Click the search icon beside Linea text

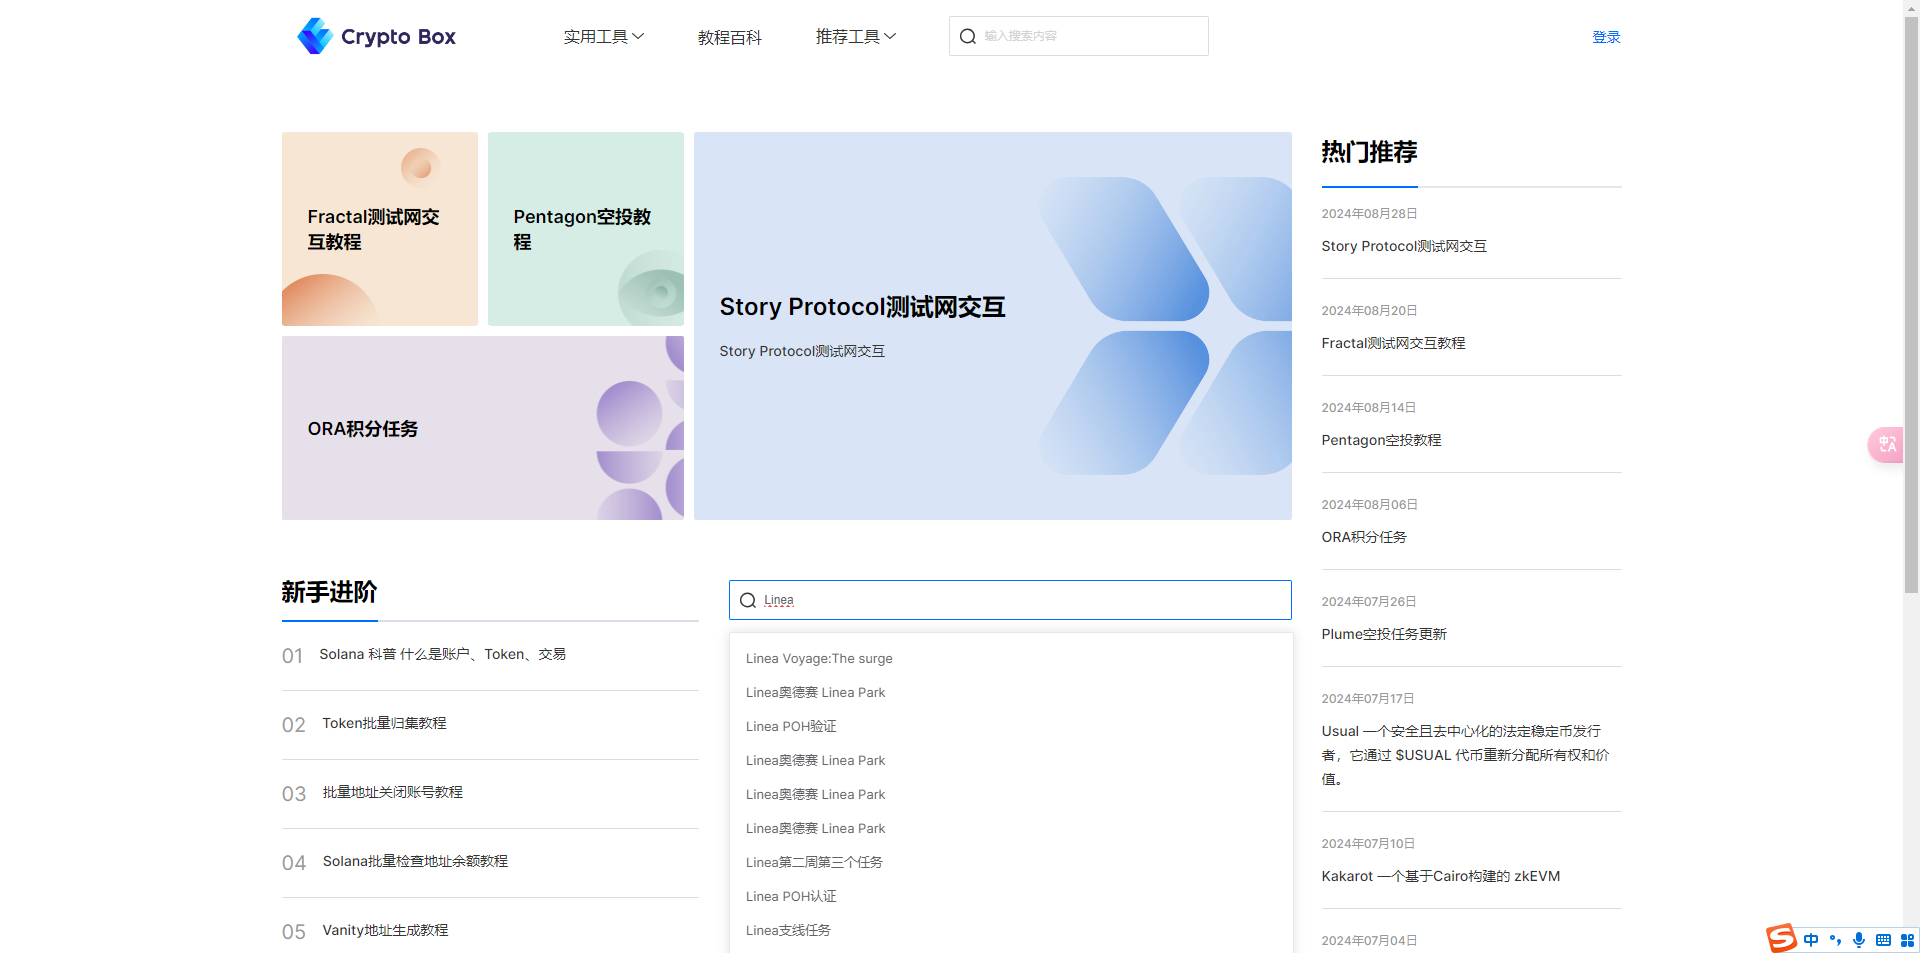pos(747,601)
